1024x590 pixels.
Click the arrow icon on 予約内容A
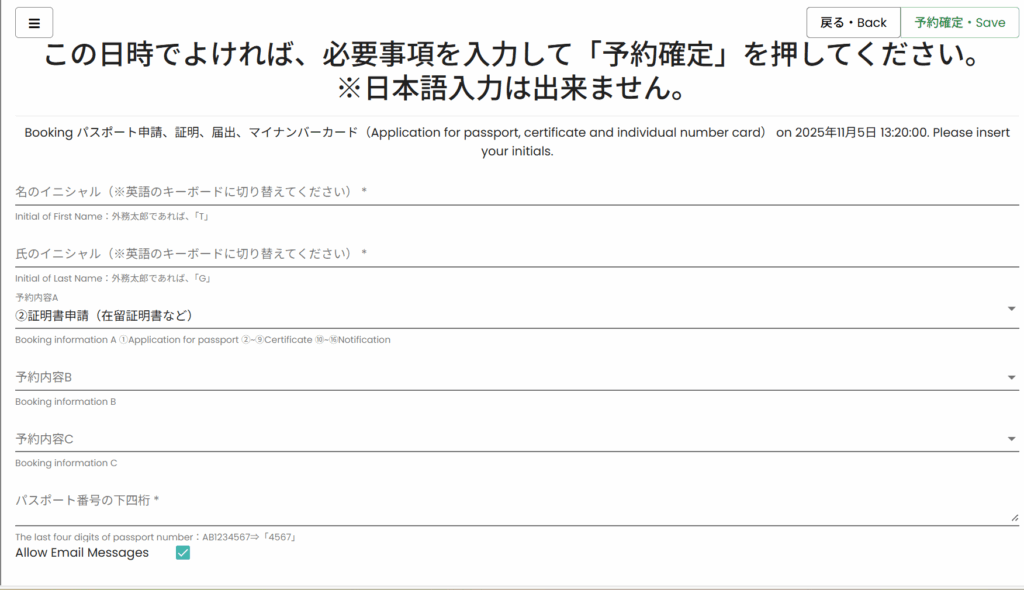click(1011, 309)
